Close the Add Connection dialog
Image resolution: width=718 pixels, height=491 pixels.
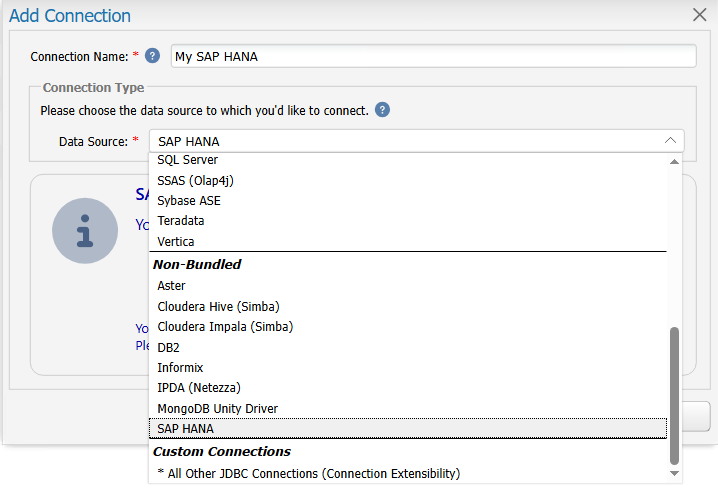click(x=699, y=15)
